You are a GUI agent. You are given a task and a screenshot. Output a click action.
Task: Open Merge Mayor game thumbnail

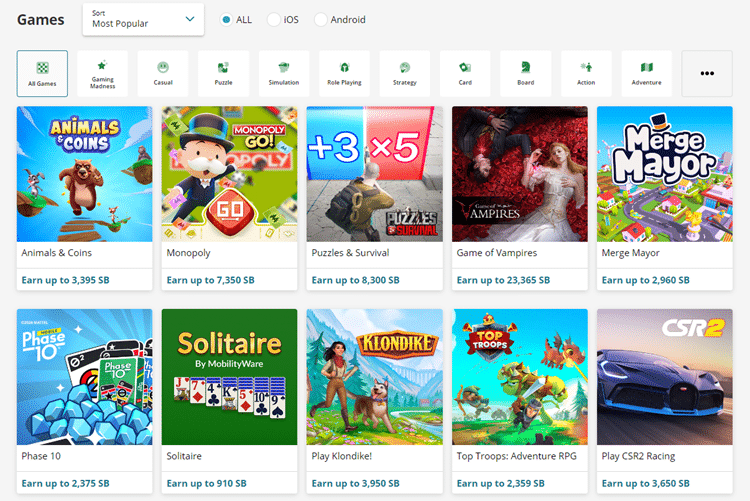(x=665, y=174)
